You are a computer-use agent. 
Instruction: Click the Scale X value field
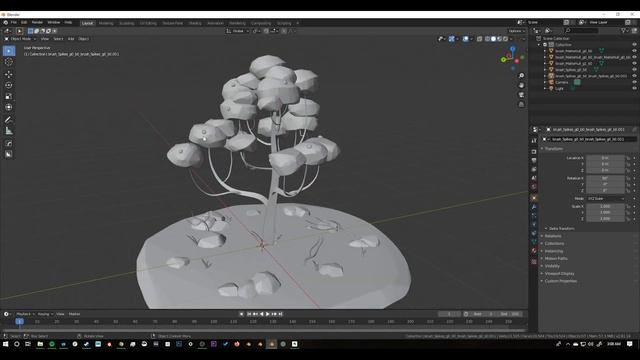(605, 207)
